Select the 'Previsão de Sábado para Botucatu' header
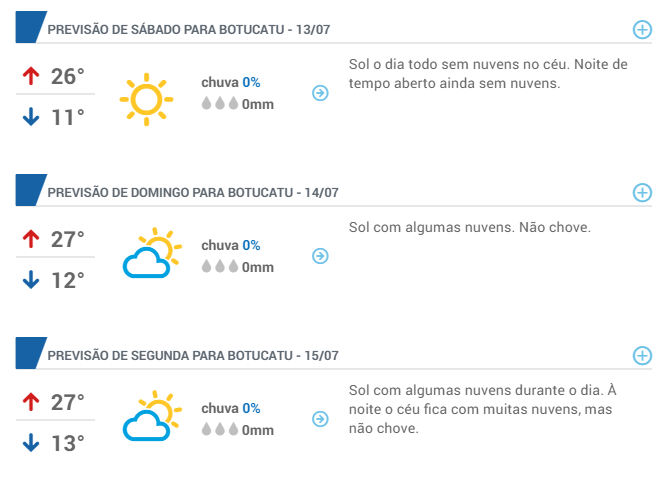 (x=189, y=30)
